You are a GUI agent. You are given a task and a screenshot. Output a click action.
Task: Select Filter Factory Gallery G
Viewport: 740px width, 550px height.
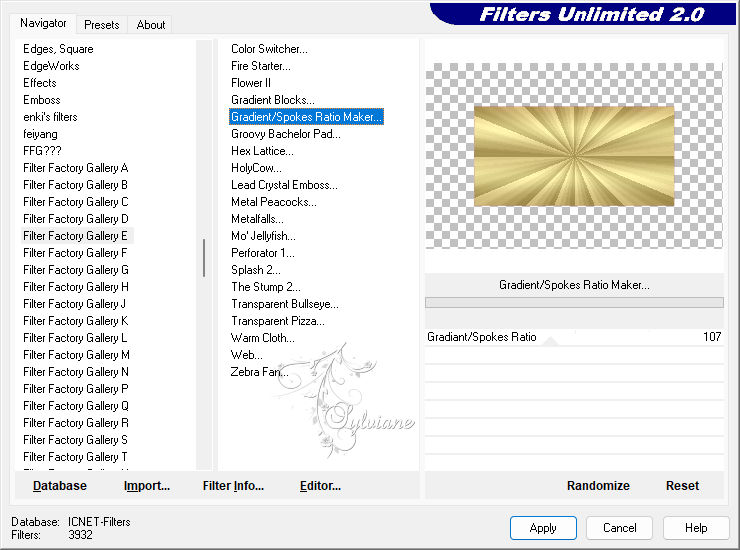tap(76, 270)
